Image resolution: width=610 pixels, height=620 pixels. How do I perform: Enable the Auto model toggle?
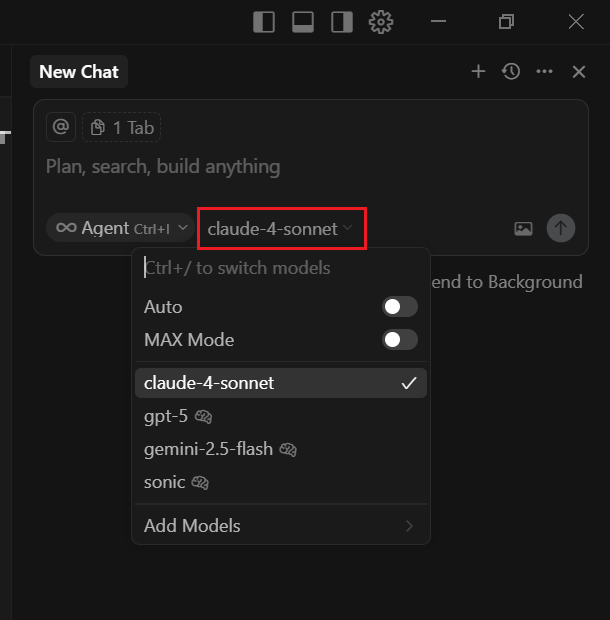click(x=400, y=307)
